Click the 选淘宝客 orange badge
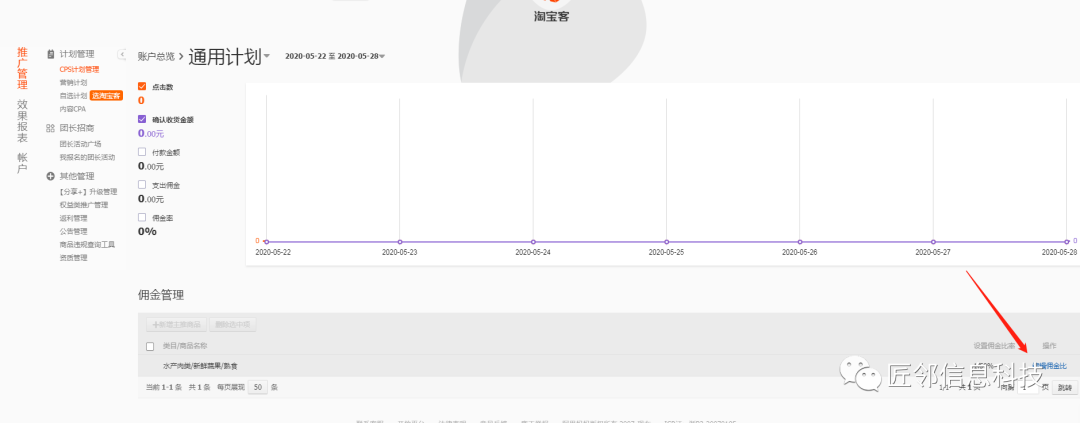This screenshot has height=423, width=1080. 105,96
